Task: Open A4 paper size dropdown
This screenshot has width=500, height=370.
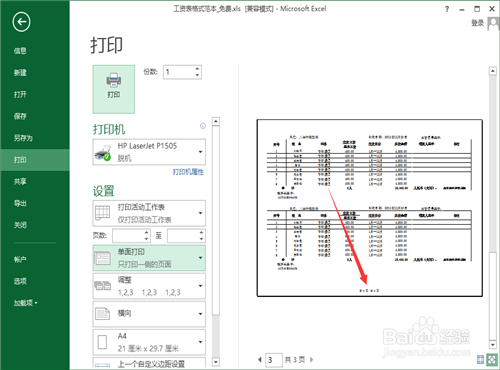Action: (x=149, y=342)
